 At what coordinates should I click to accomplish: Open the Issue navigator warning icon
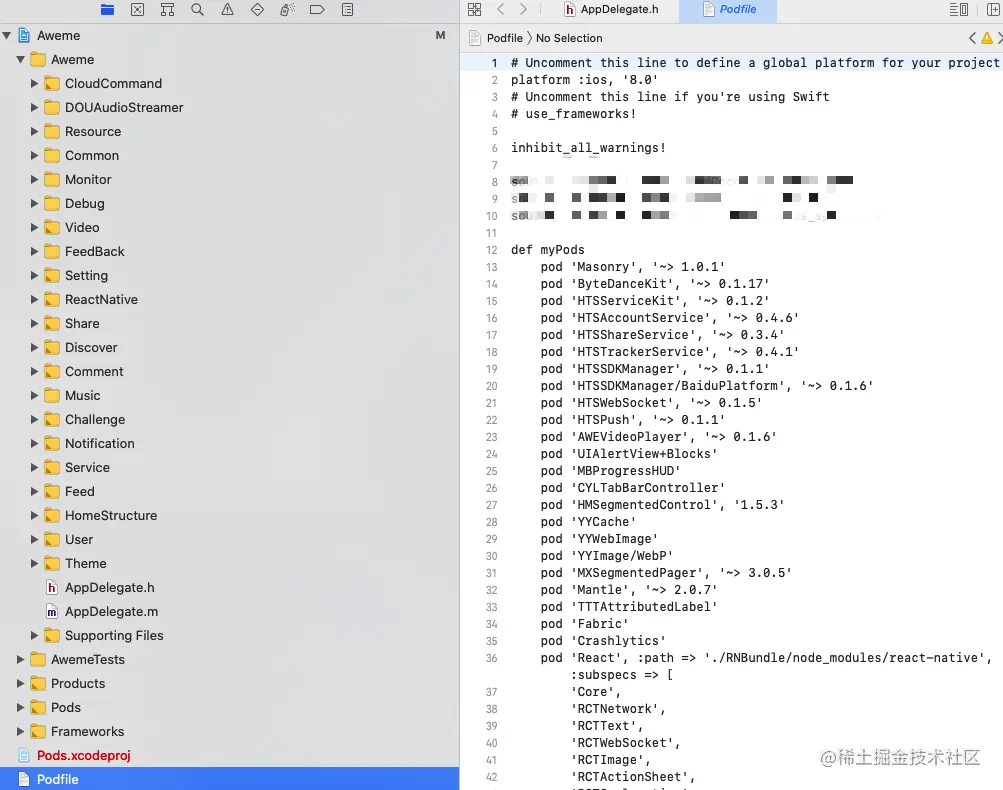[x=228, y=10]
